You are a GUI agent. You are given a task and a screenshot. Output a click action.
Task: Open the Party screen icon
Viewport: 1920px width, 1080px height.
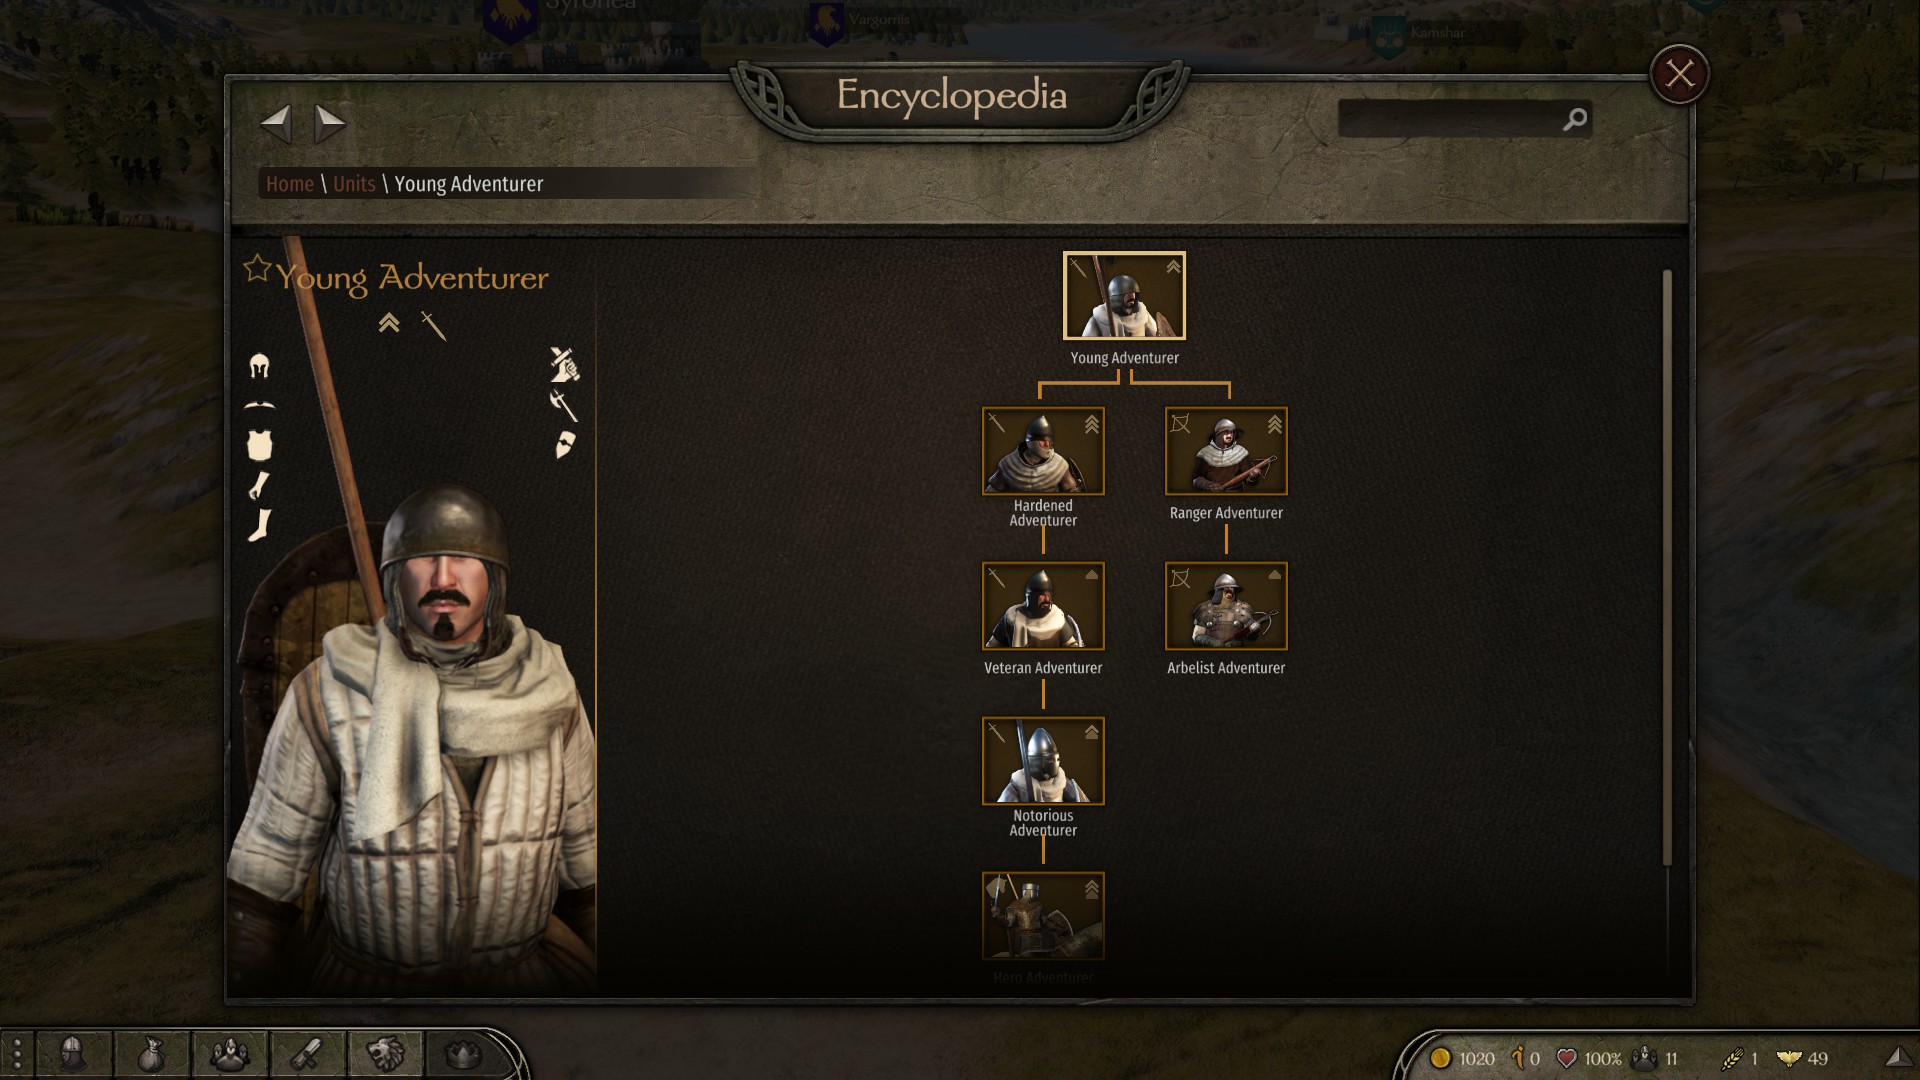point(230,1054)
